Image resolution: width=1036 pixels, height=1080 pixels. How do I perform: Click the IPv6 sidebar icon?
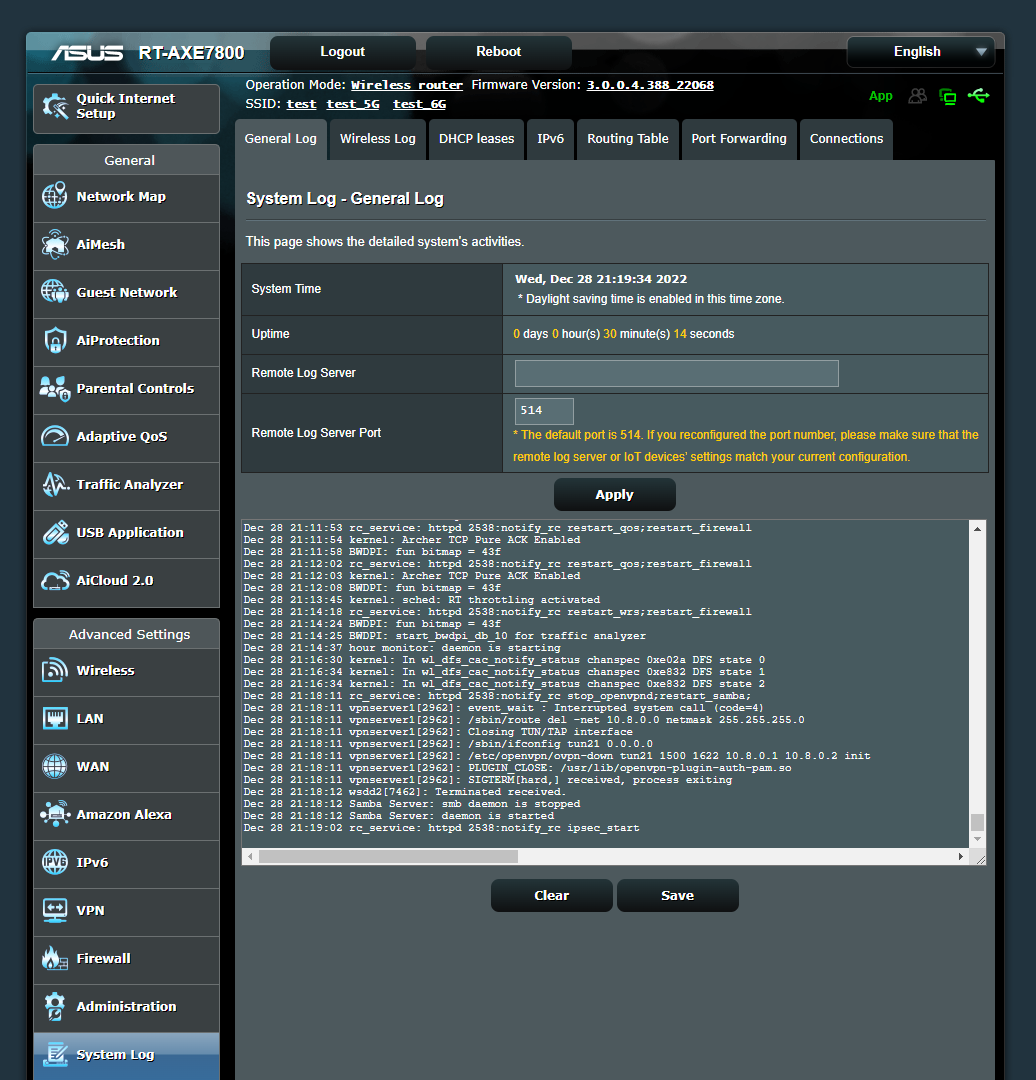[54, 862]
